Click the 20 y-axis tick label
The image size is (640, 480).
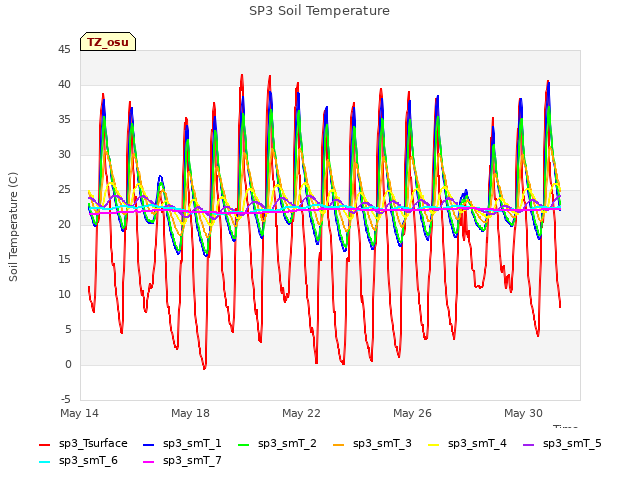pos(64,224)
